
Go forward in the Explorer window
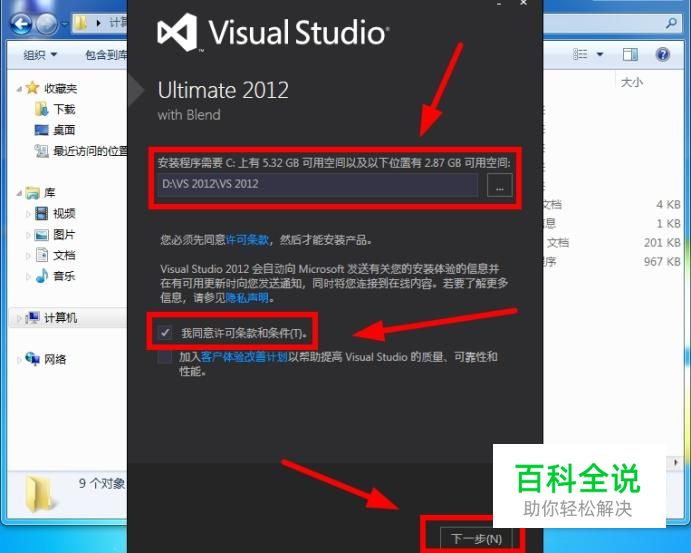tap(46, 23)
